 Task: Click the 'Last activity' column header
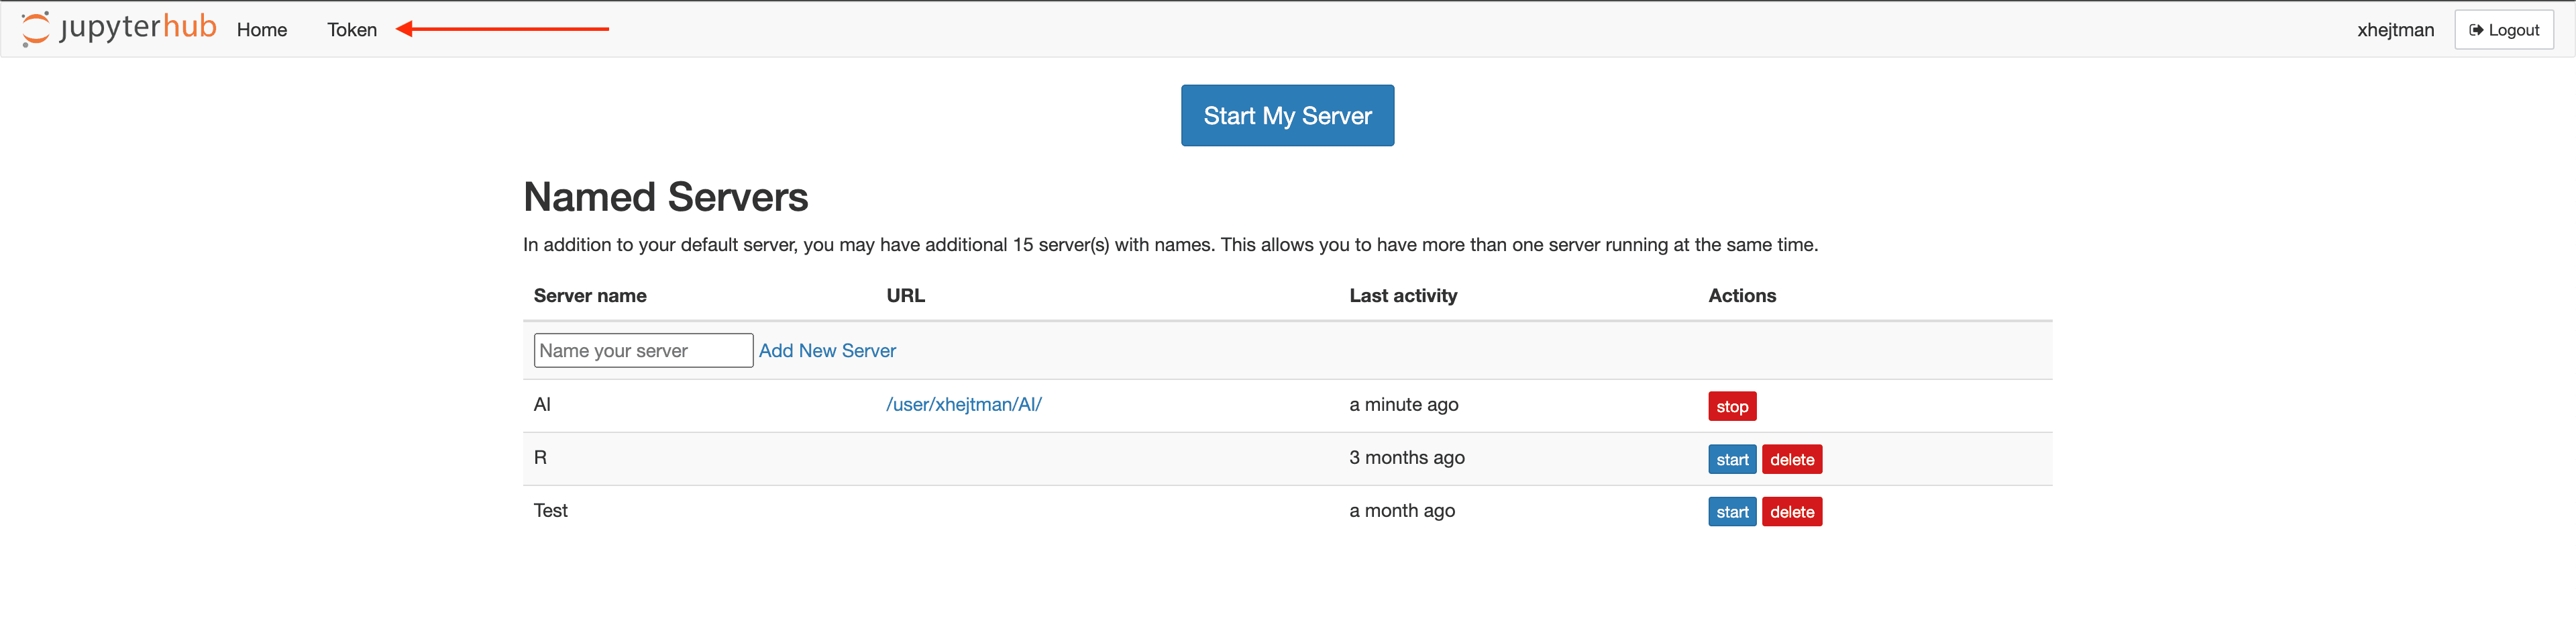pyautogui.click(x=1402, y=296)
